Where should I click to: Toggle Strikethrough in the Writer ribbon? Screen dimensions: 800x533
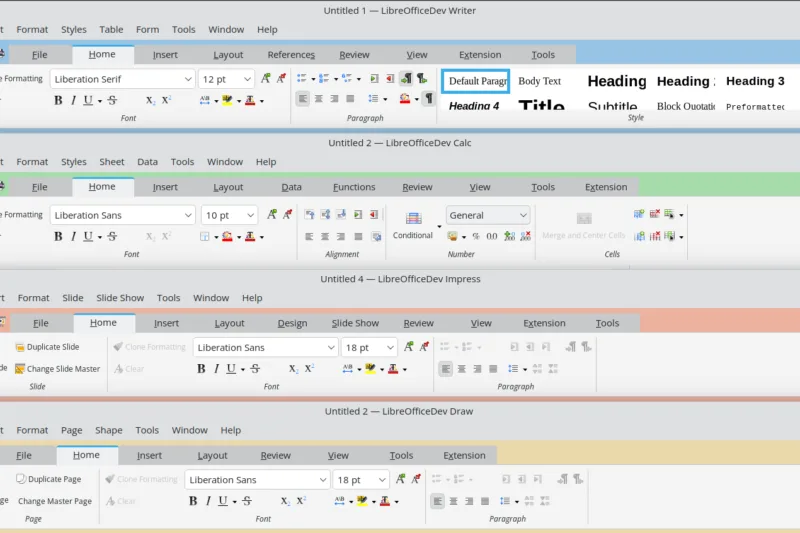[x=112, y=100]
